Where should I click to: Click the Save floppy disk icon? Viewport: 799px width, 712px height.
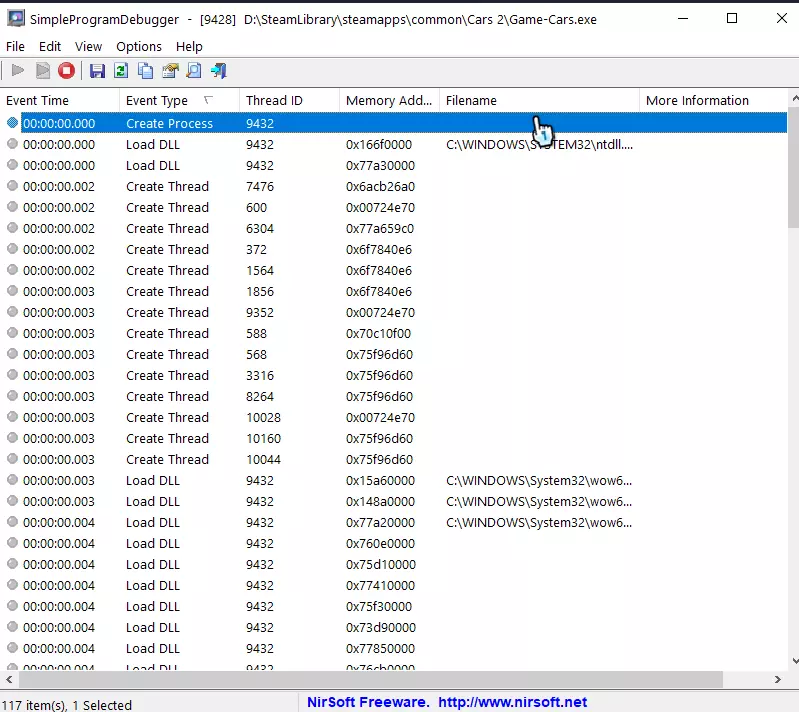[97, 70]
